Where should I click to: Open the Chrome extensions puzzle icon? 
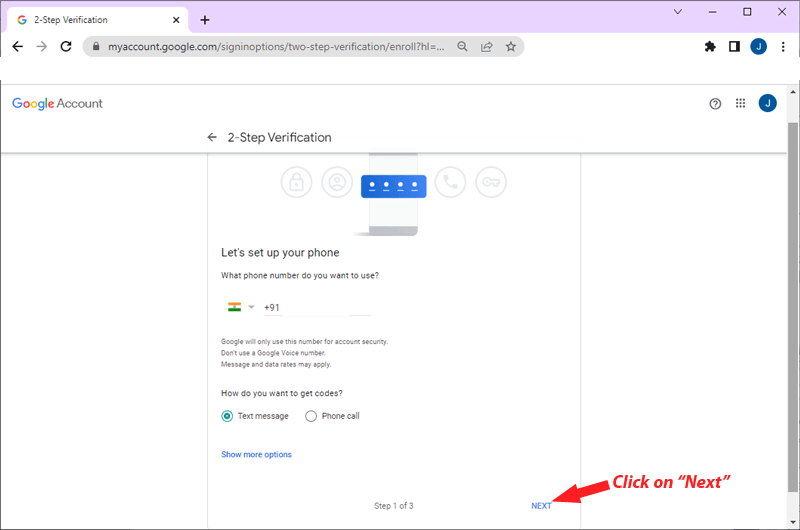710,46
